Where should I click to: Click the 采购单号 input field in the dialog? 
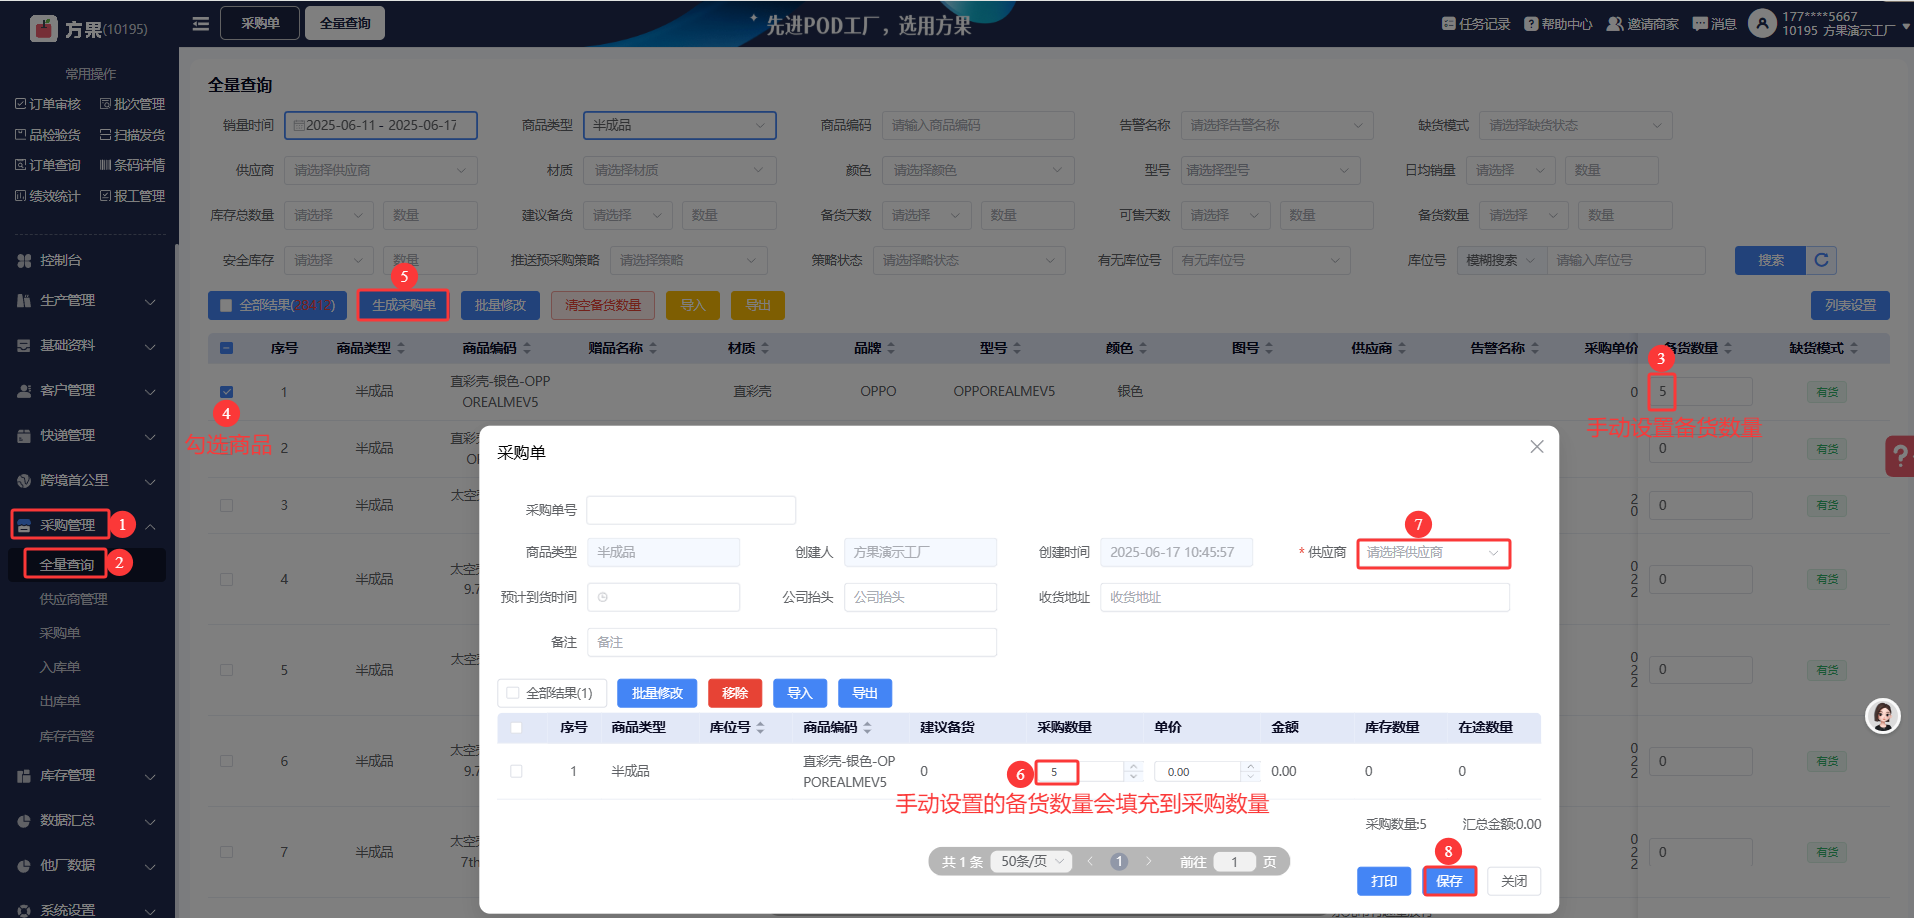(691, 510)
